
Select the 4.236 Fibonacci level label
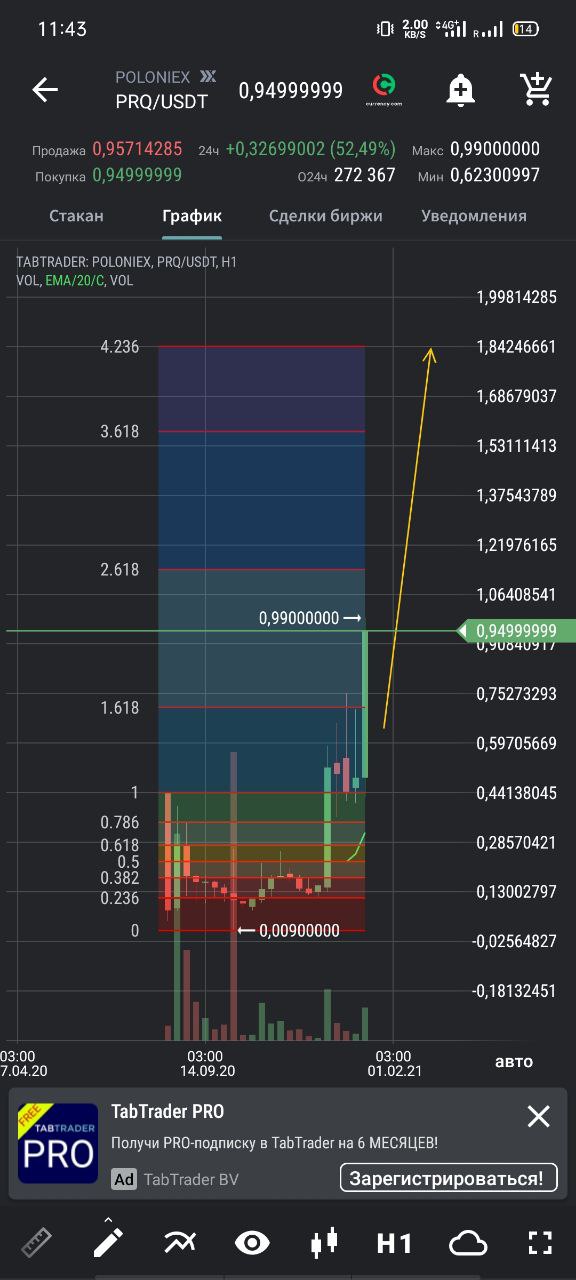click(x=119, y=347)
